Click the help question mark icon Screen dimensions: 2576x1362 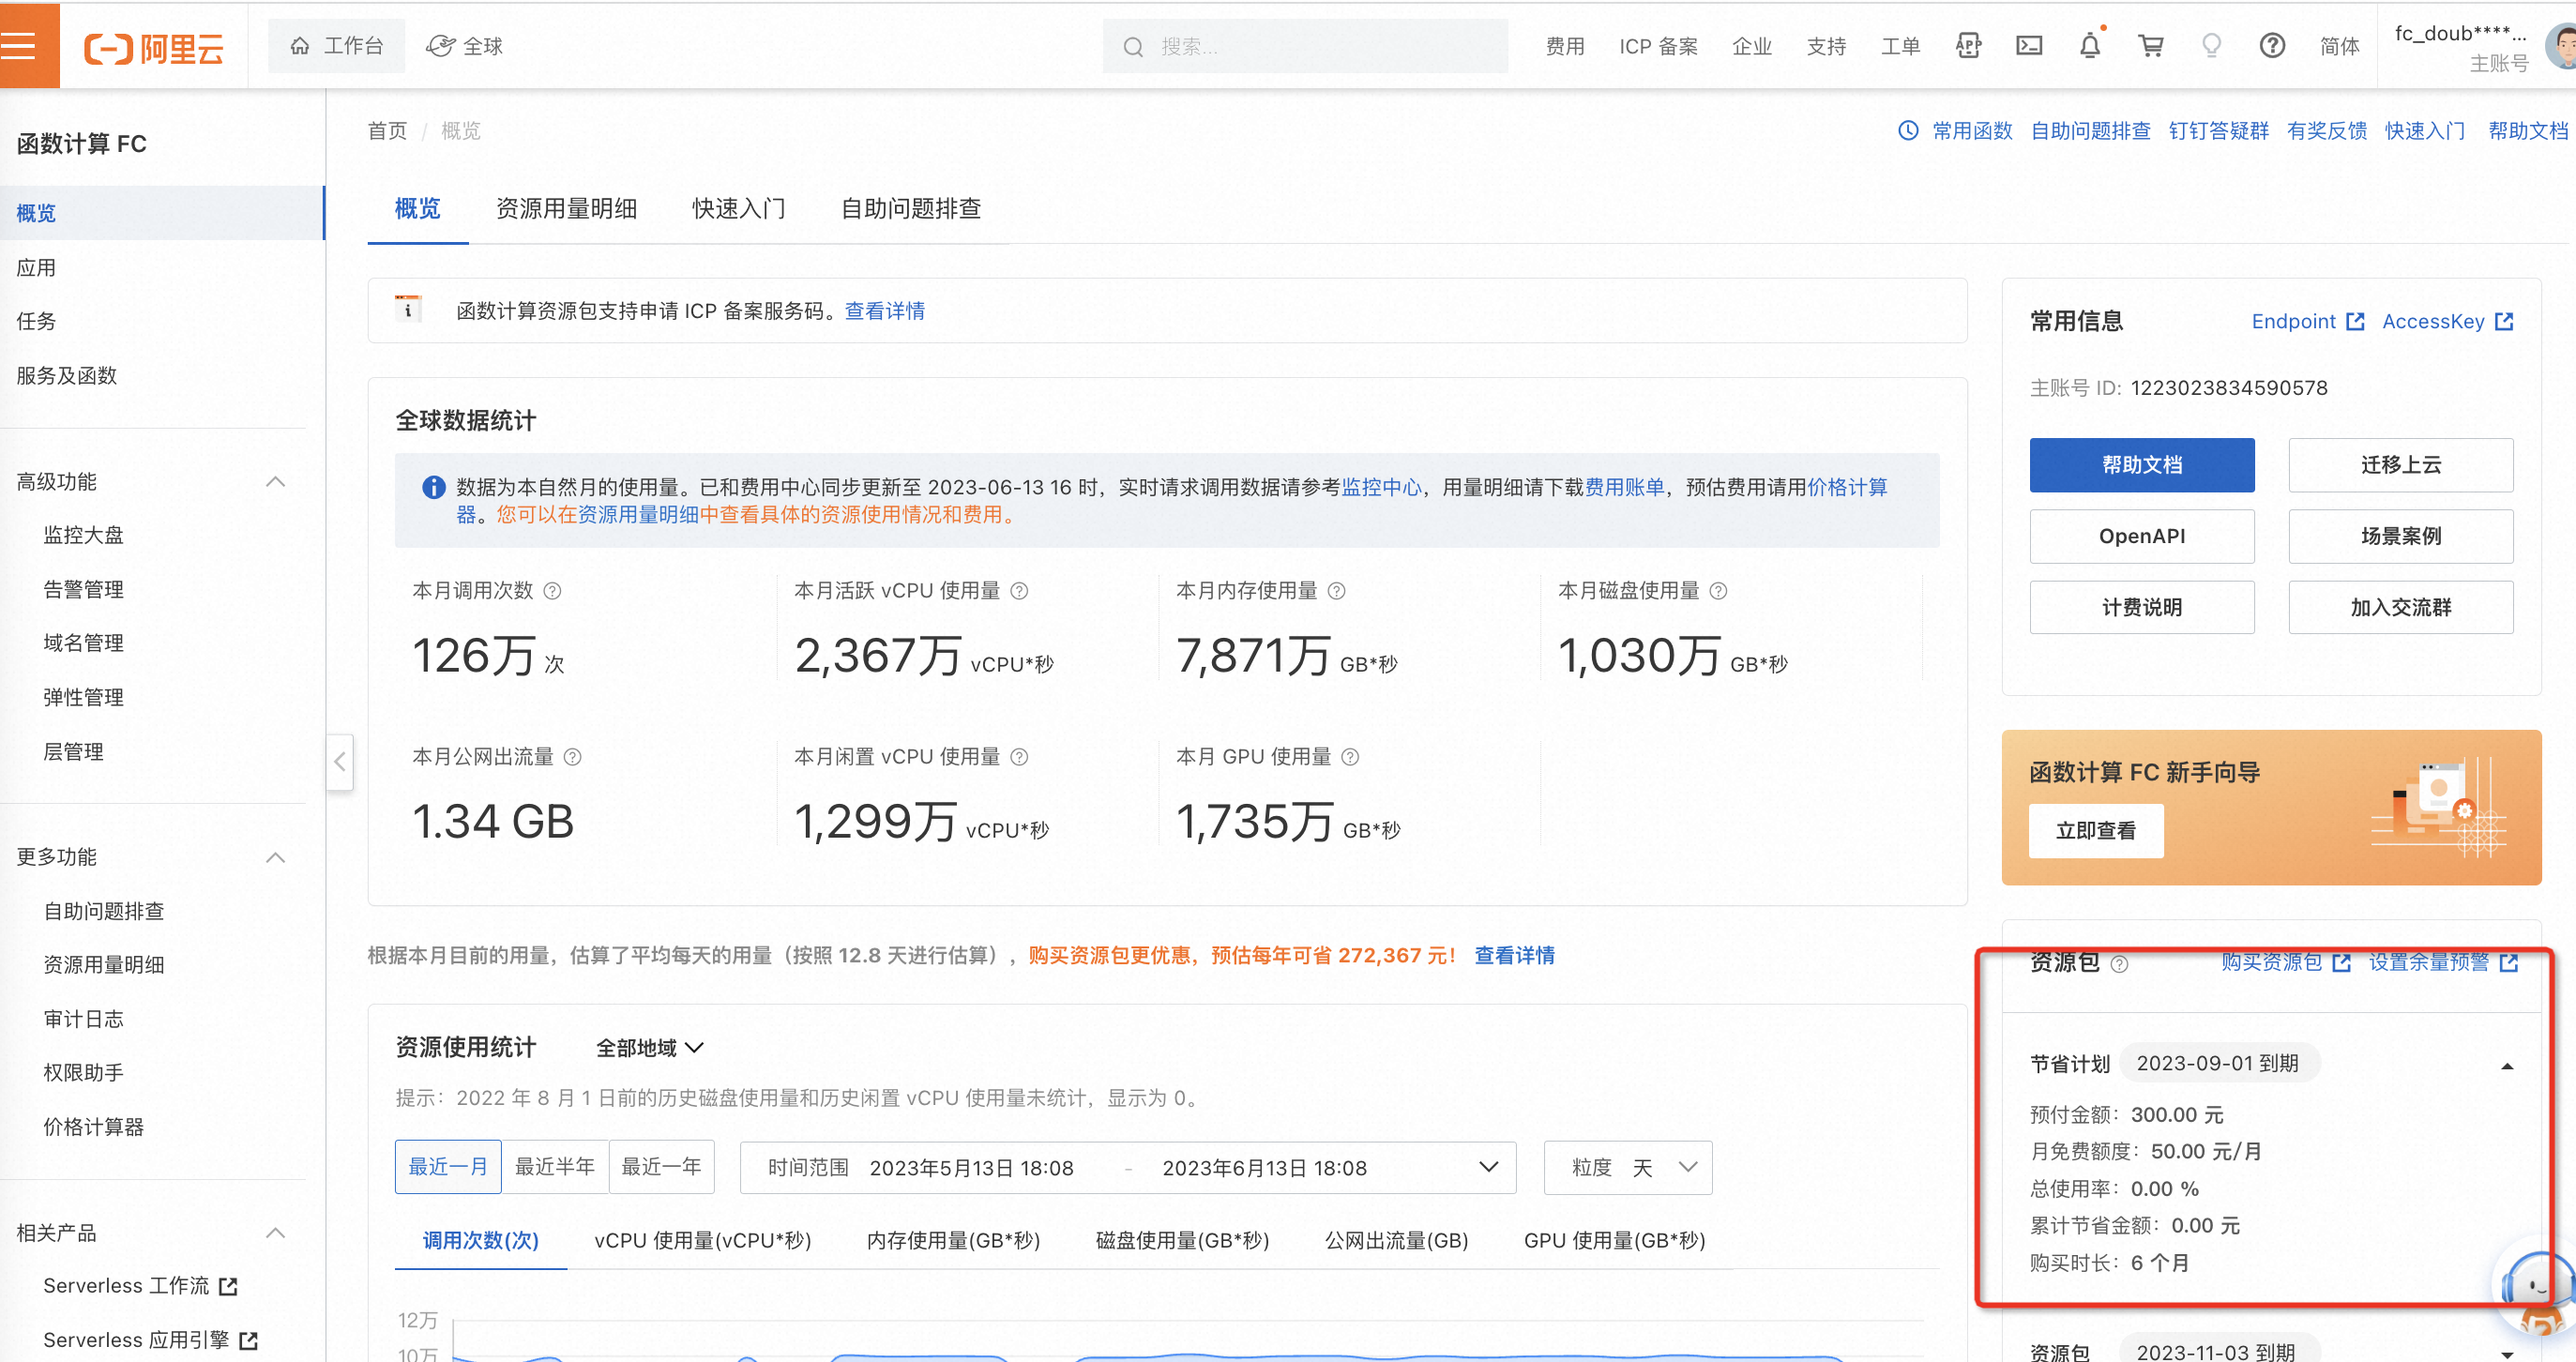pos(2271,46)
